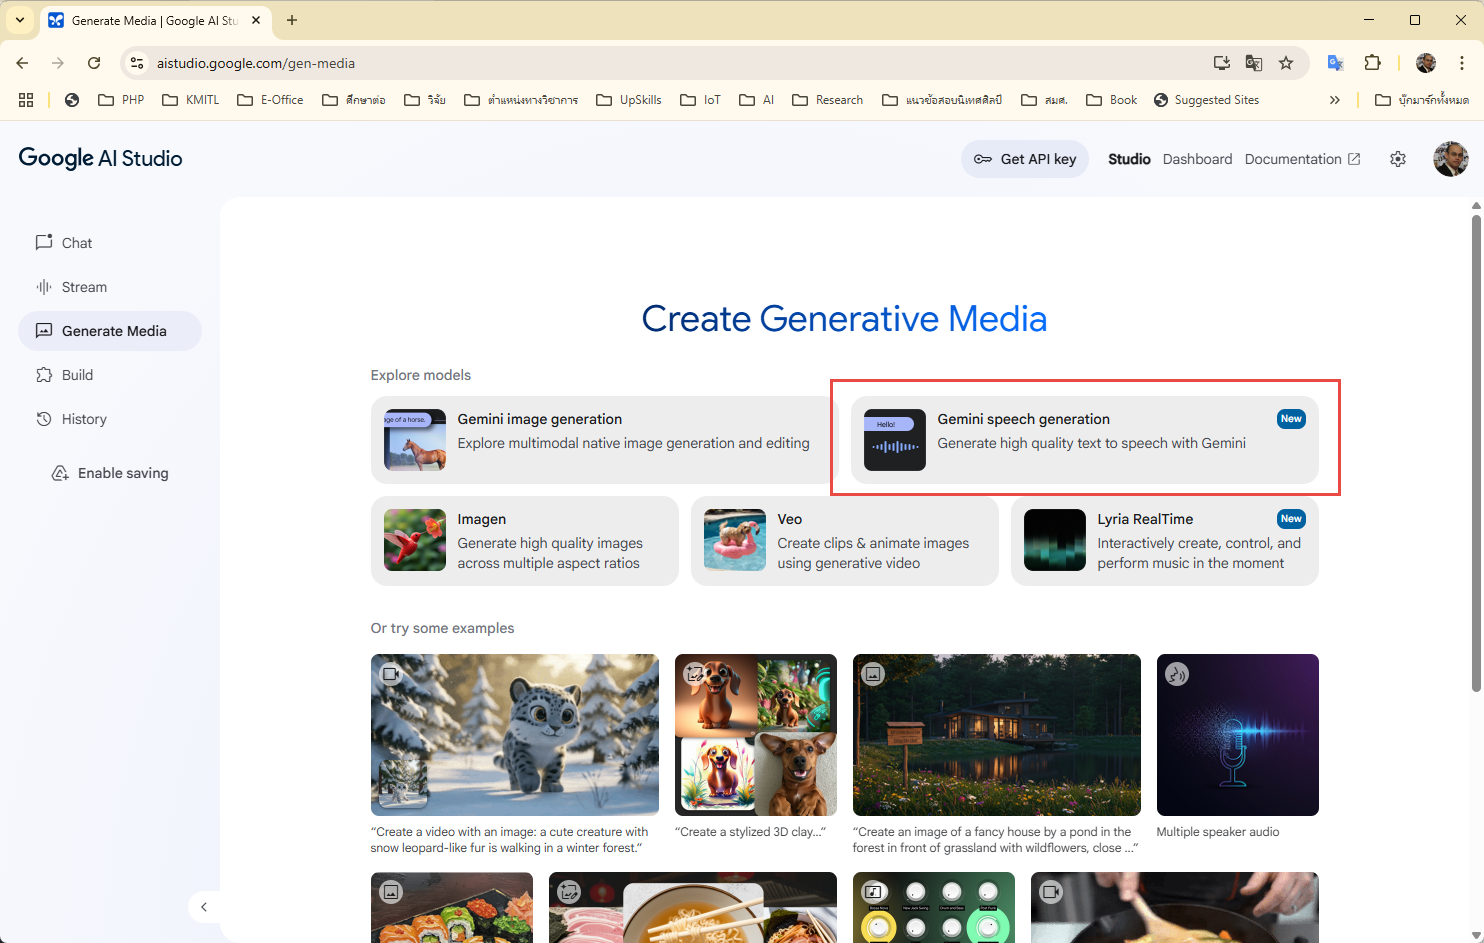The height and width of the screenshot is (943, 1484).
Task: Expand the hidden bookmarks overflow chevrons
Action: pos(1334,100)
